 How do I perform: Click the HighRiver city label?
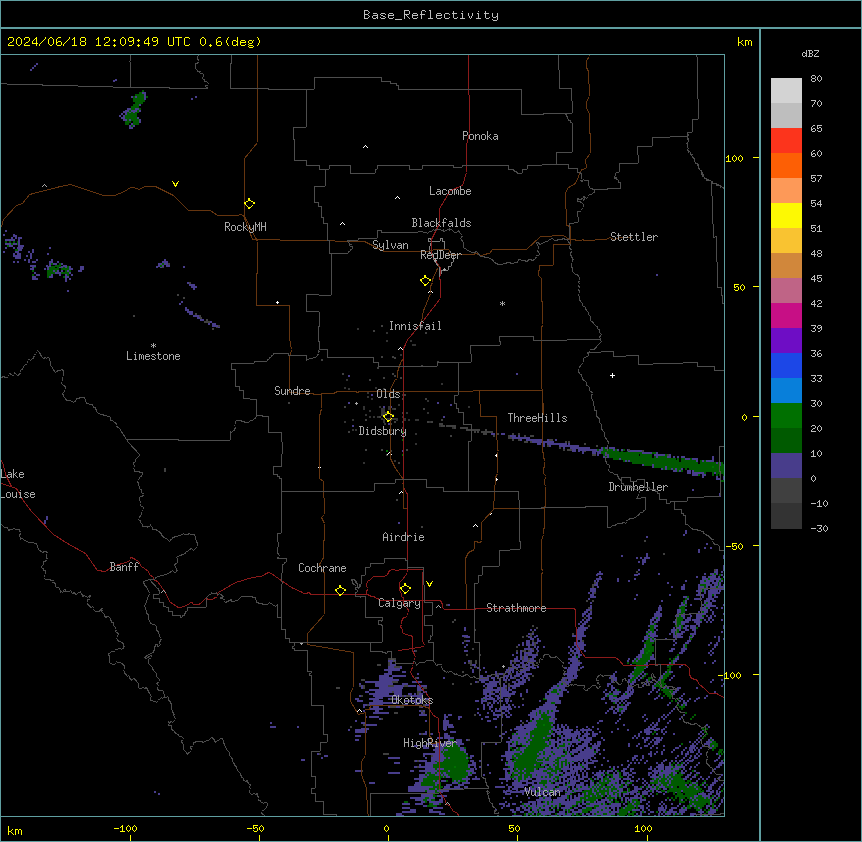(430, 743)
